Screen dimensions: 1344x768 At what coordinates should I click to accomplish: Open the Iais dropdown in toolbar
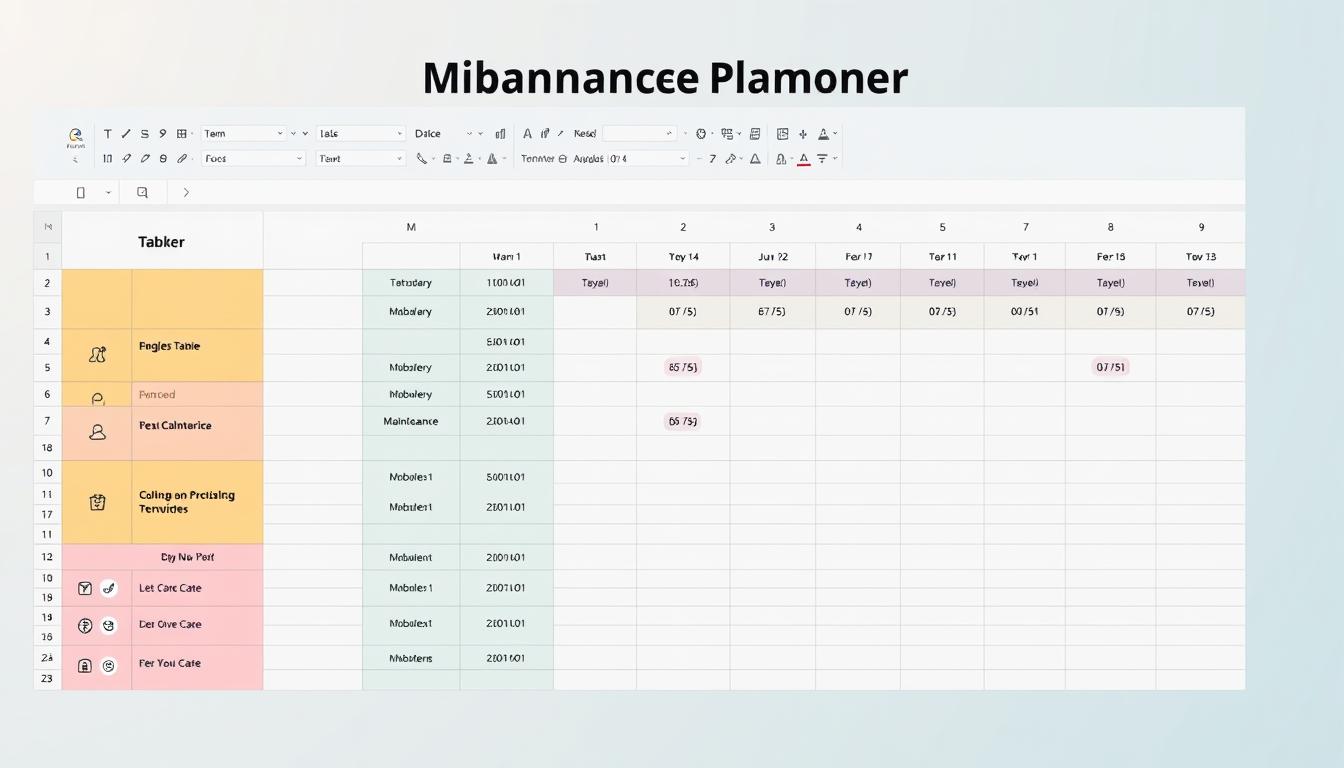coord(361,133)
